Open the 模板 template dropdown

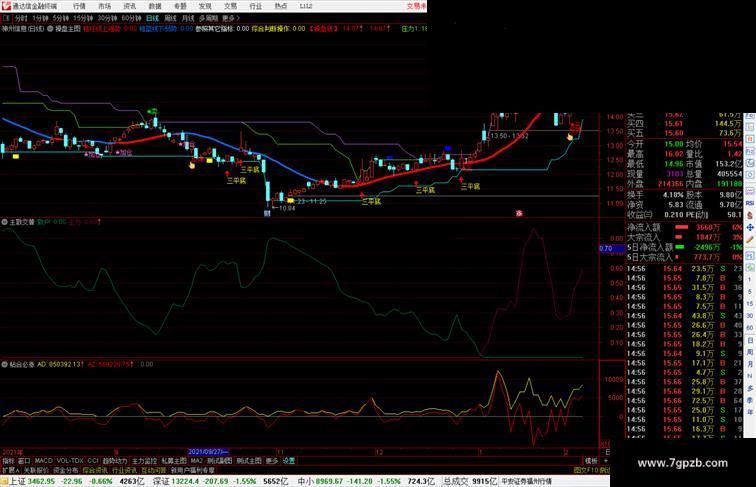point(591,461)
